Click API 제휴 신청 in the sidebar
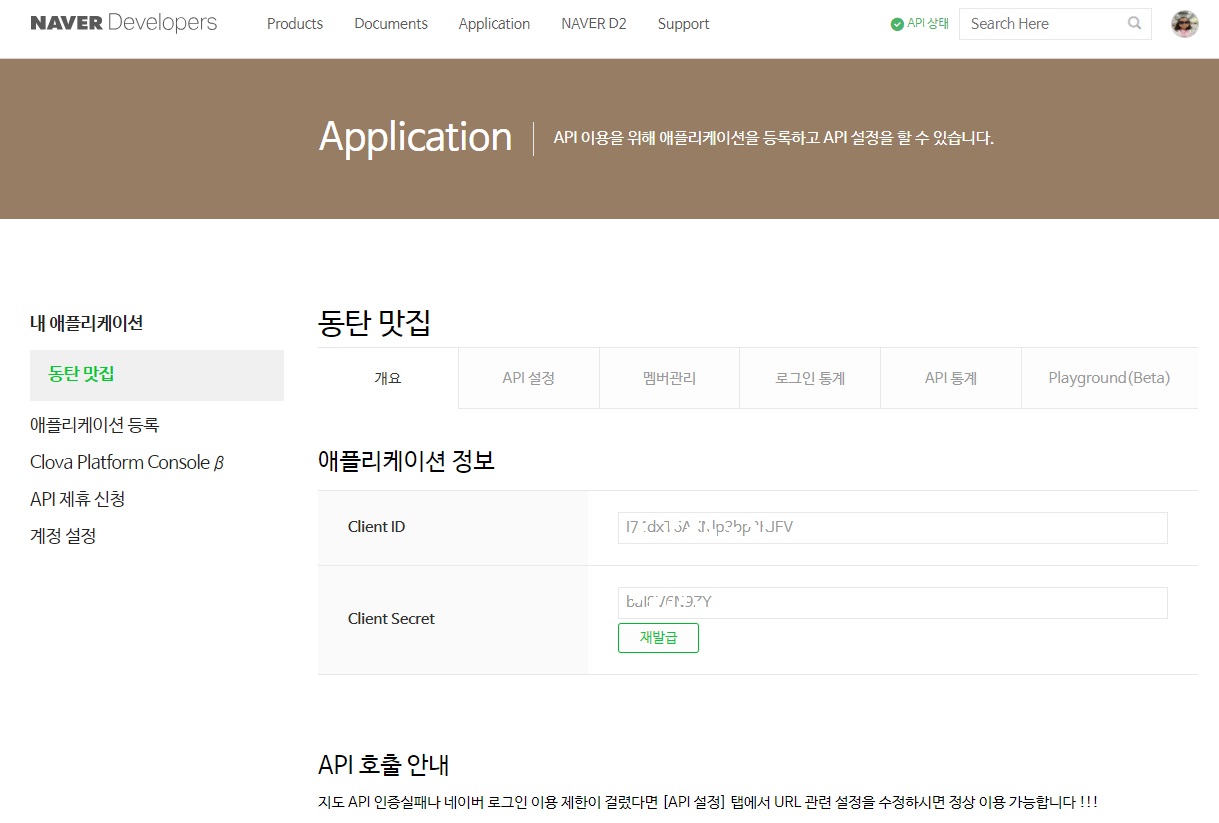 click(78, 499)
